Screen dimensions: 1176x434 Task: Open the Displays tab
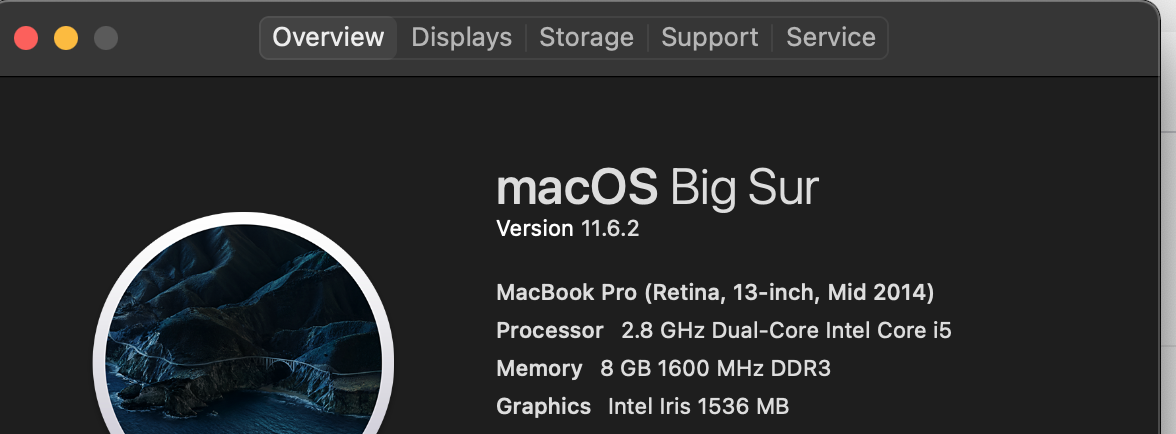coord(461,38)
